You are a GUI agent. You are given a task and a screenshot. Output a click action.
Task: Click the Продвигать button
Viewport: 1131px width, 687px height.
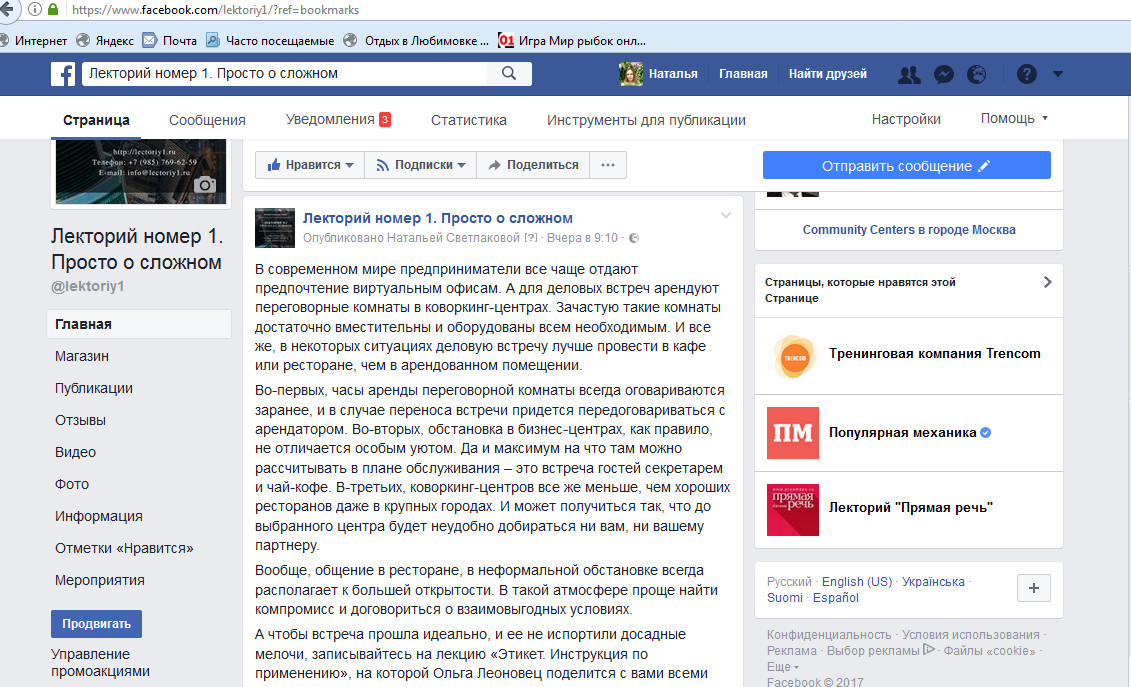click(x=97, y=623)
